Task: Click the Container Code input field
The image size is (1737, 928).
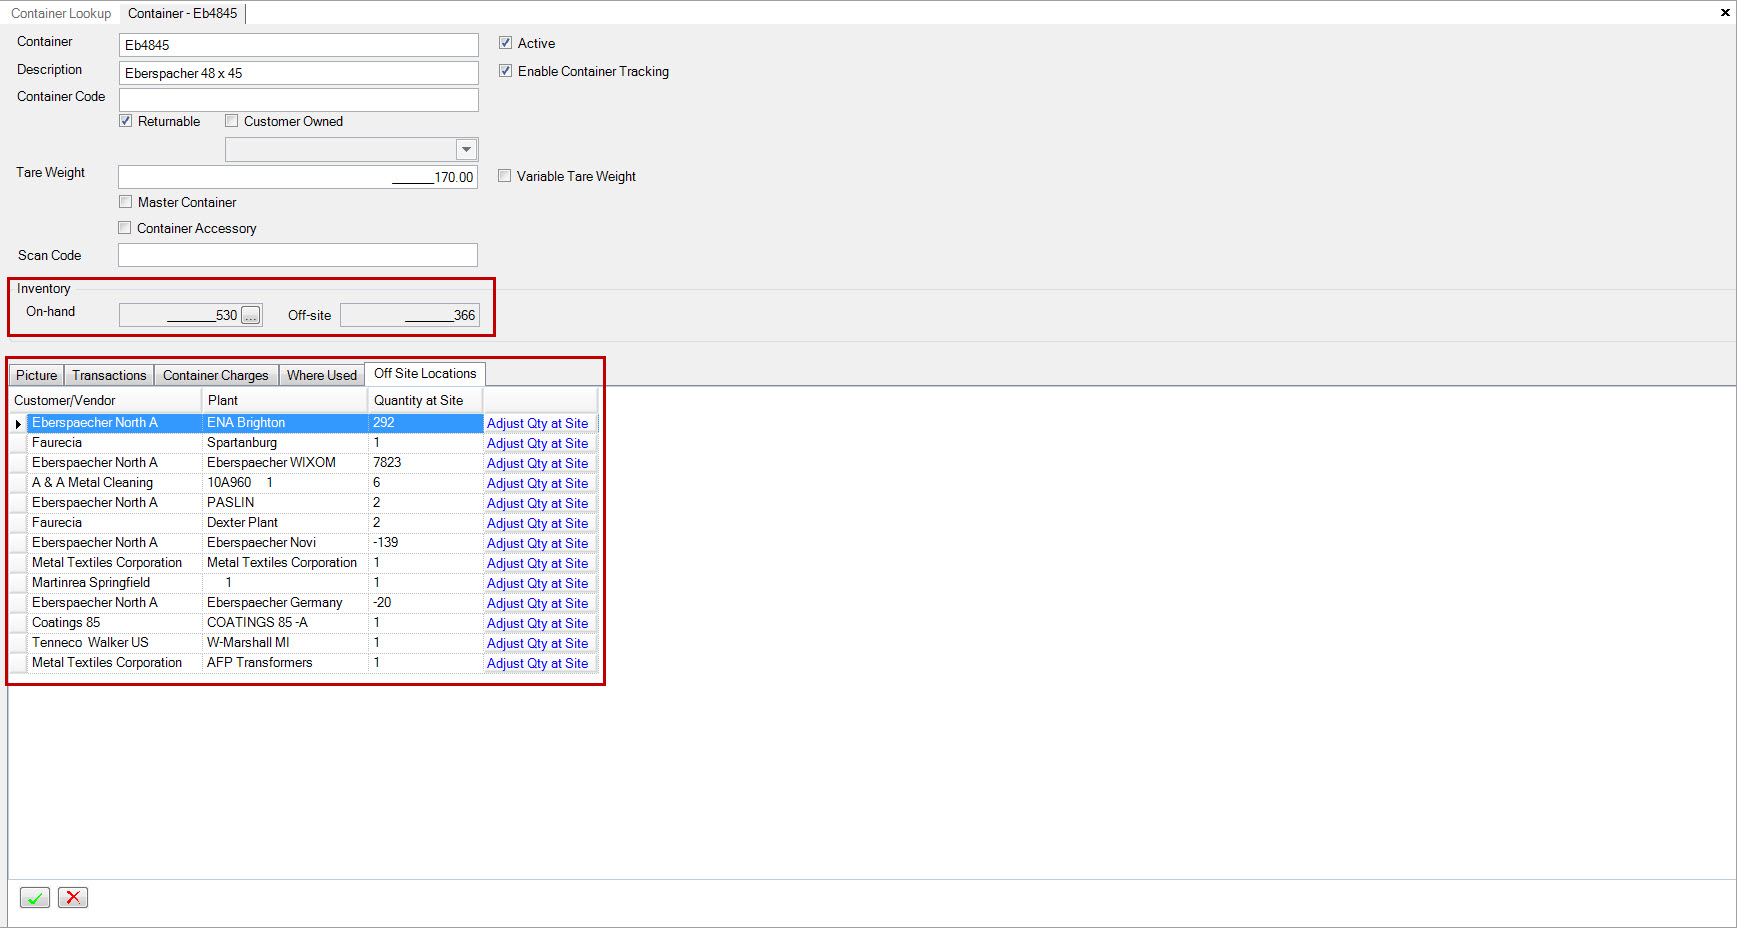Action: tap(299, 100)
